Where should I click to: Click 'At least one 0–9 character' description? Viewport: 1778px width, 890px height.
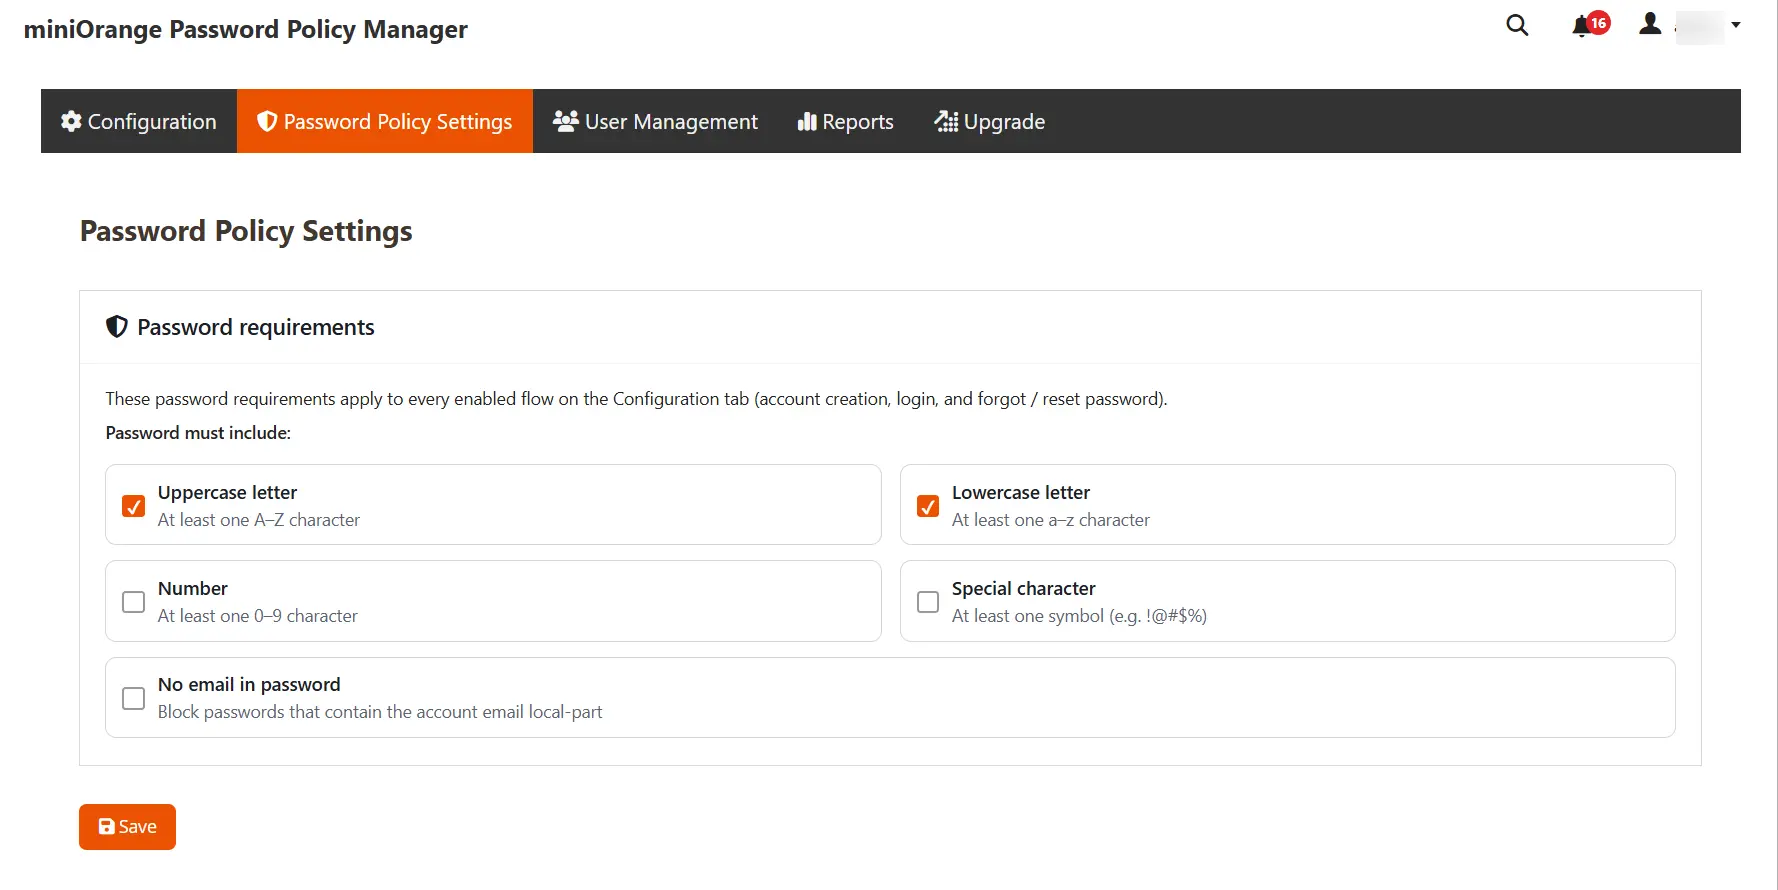click(258, 616)
